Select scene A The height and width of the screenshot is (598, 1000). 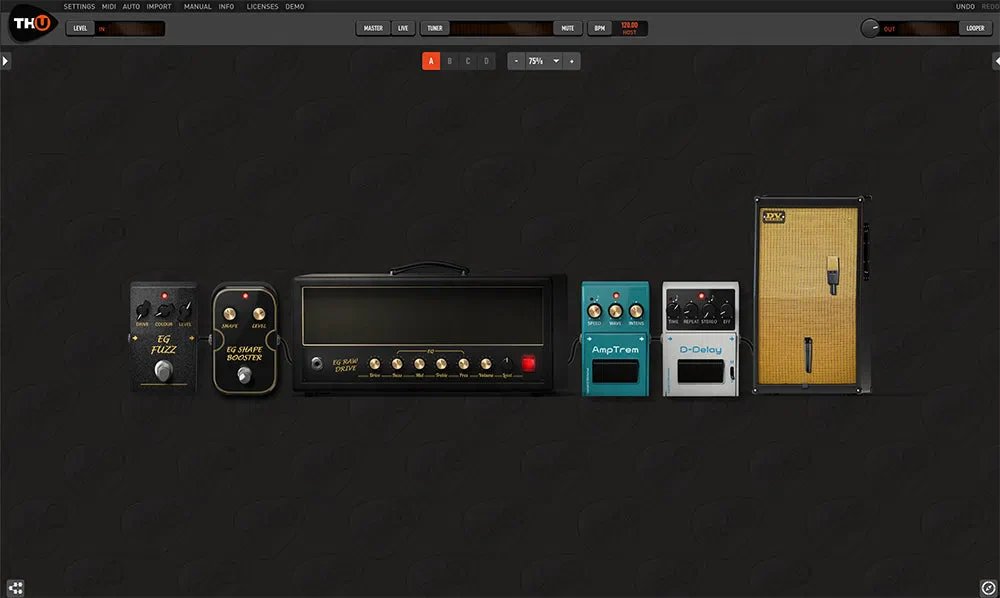[431, 61]
